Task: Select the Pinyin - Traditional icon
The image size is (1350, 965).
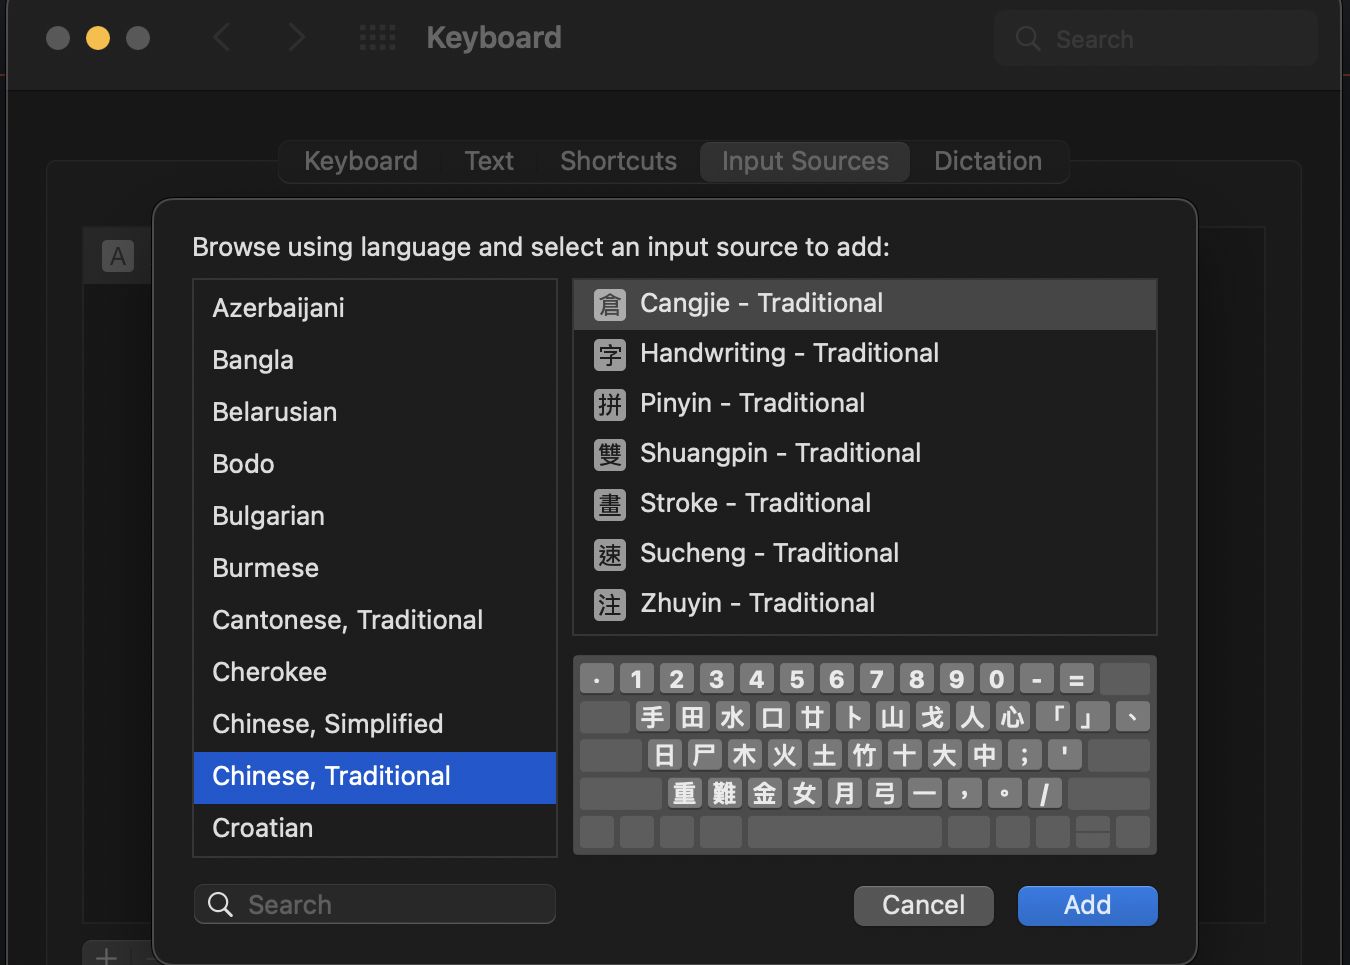Action: [x=610, y=404]
